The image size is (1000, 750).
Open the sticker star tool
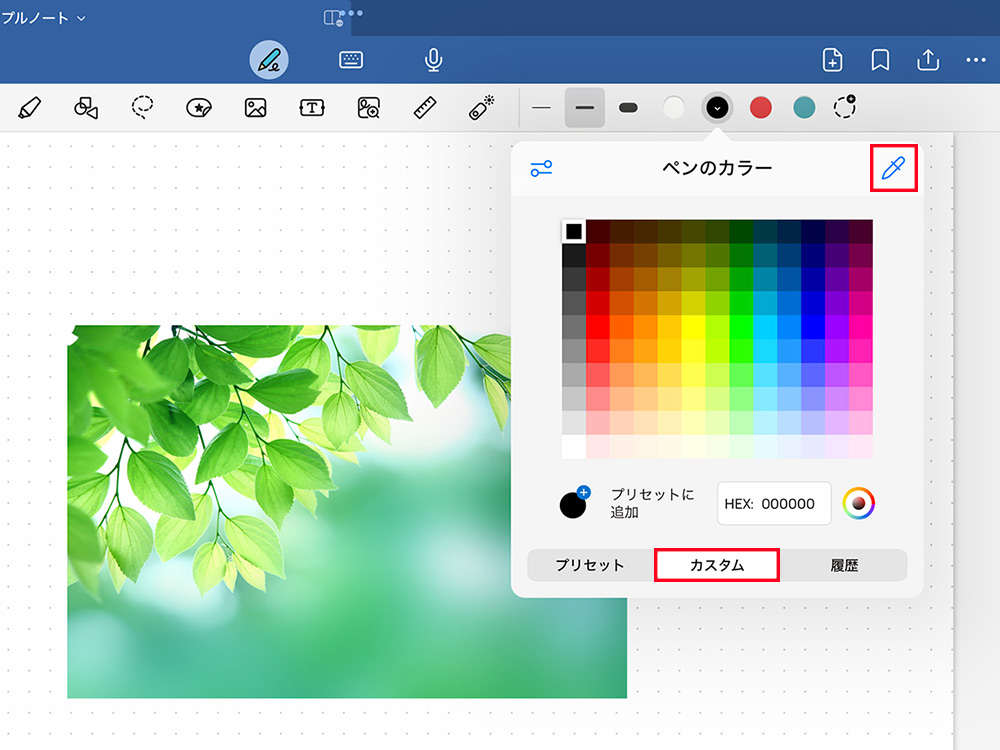click(198, 108)
